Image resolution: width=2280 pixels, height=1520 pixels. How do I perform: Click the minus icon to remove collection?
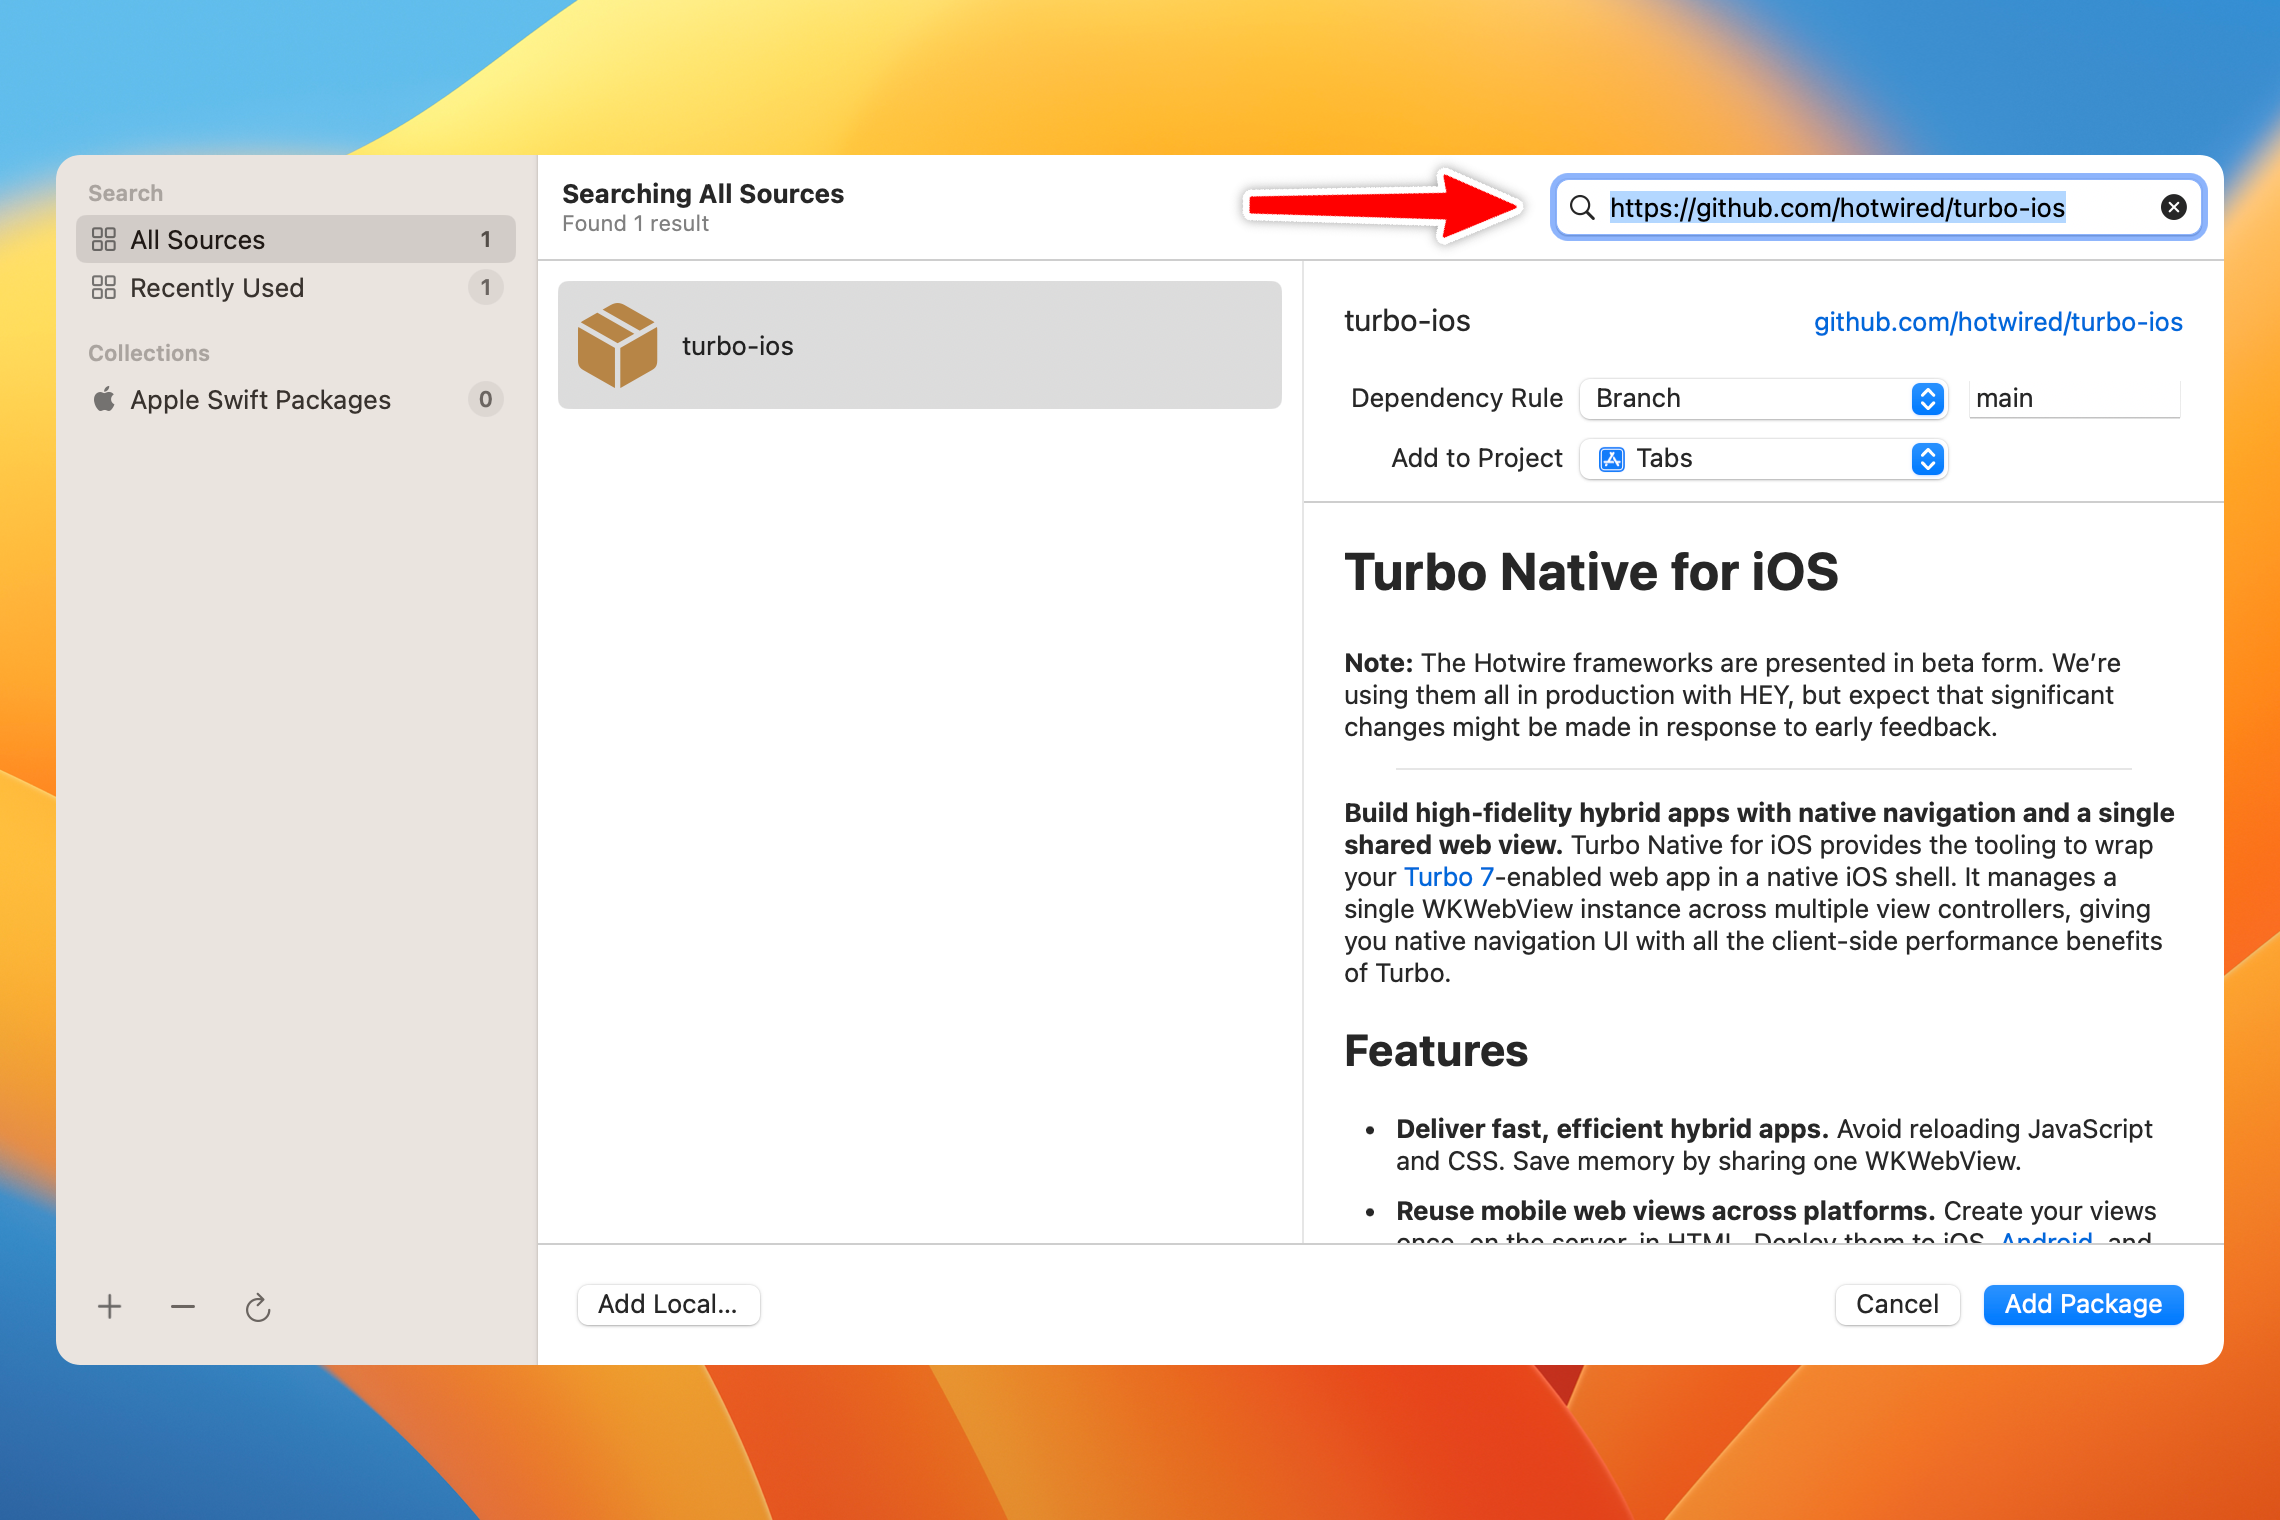[183, 1306]
